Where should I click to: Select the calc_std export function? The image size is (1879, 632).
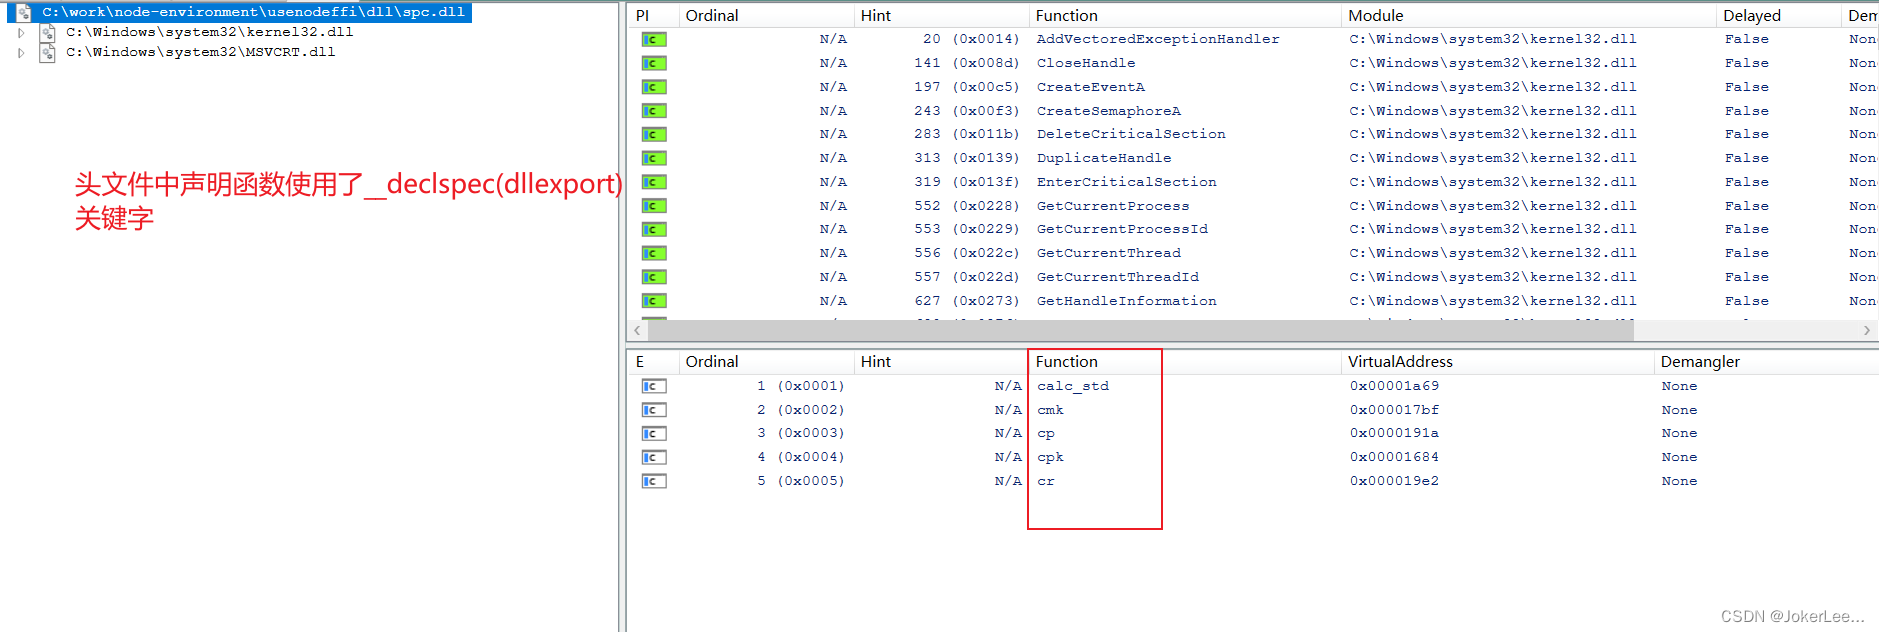[1073, 386]
